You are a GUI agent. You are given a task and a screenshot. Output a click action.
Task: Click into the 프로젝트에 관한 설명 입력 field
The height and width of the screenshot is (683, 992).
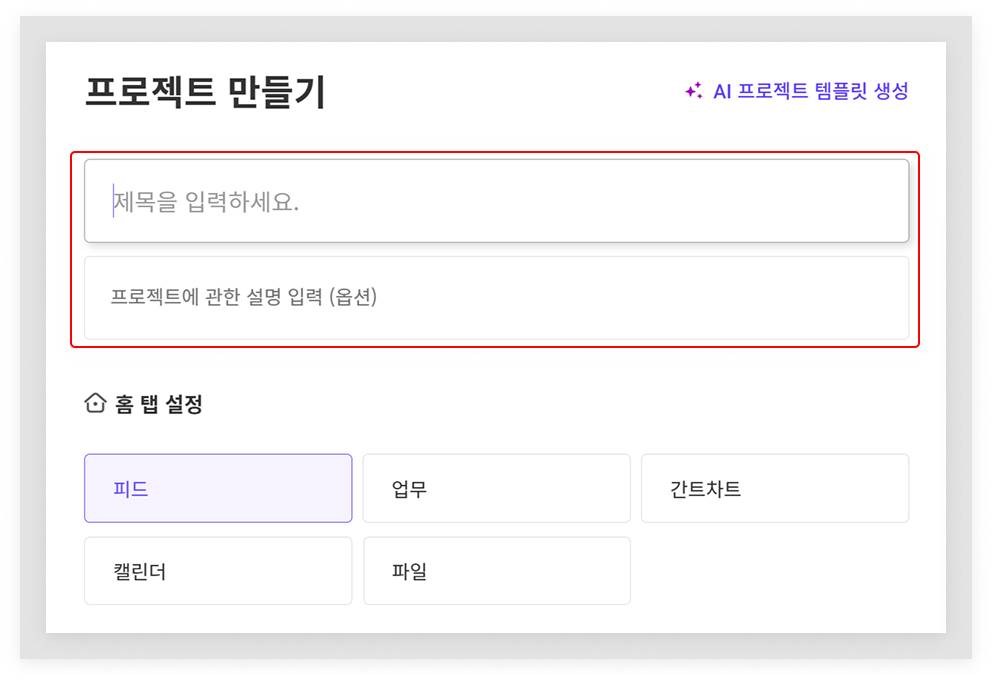pos(497,297)
